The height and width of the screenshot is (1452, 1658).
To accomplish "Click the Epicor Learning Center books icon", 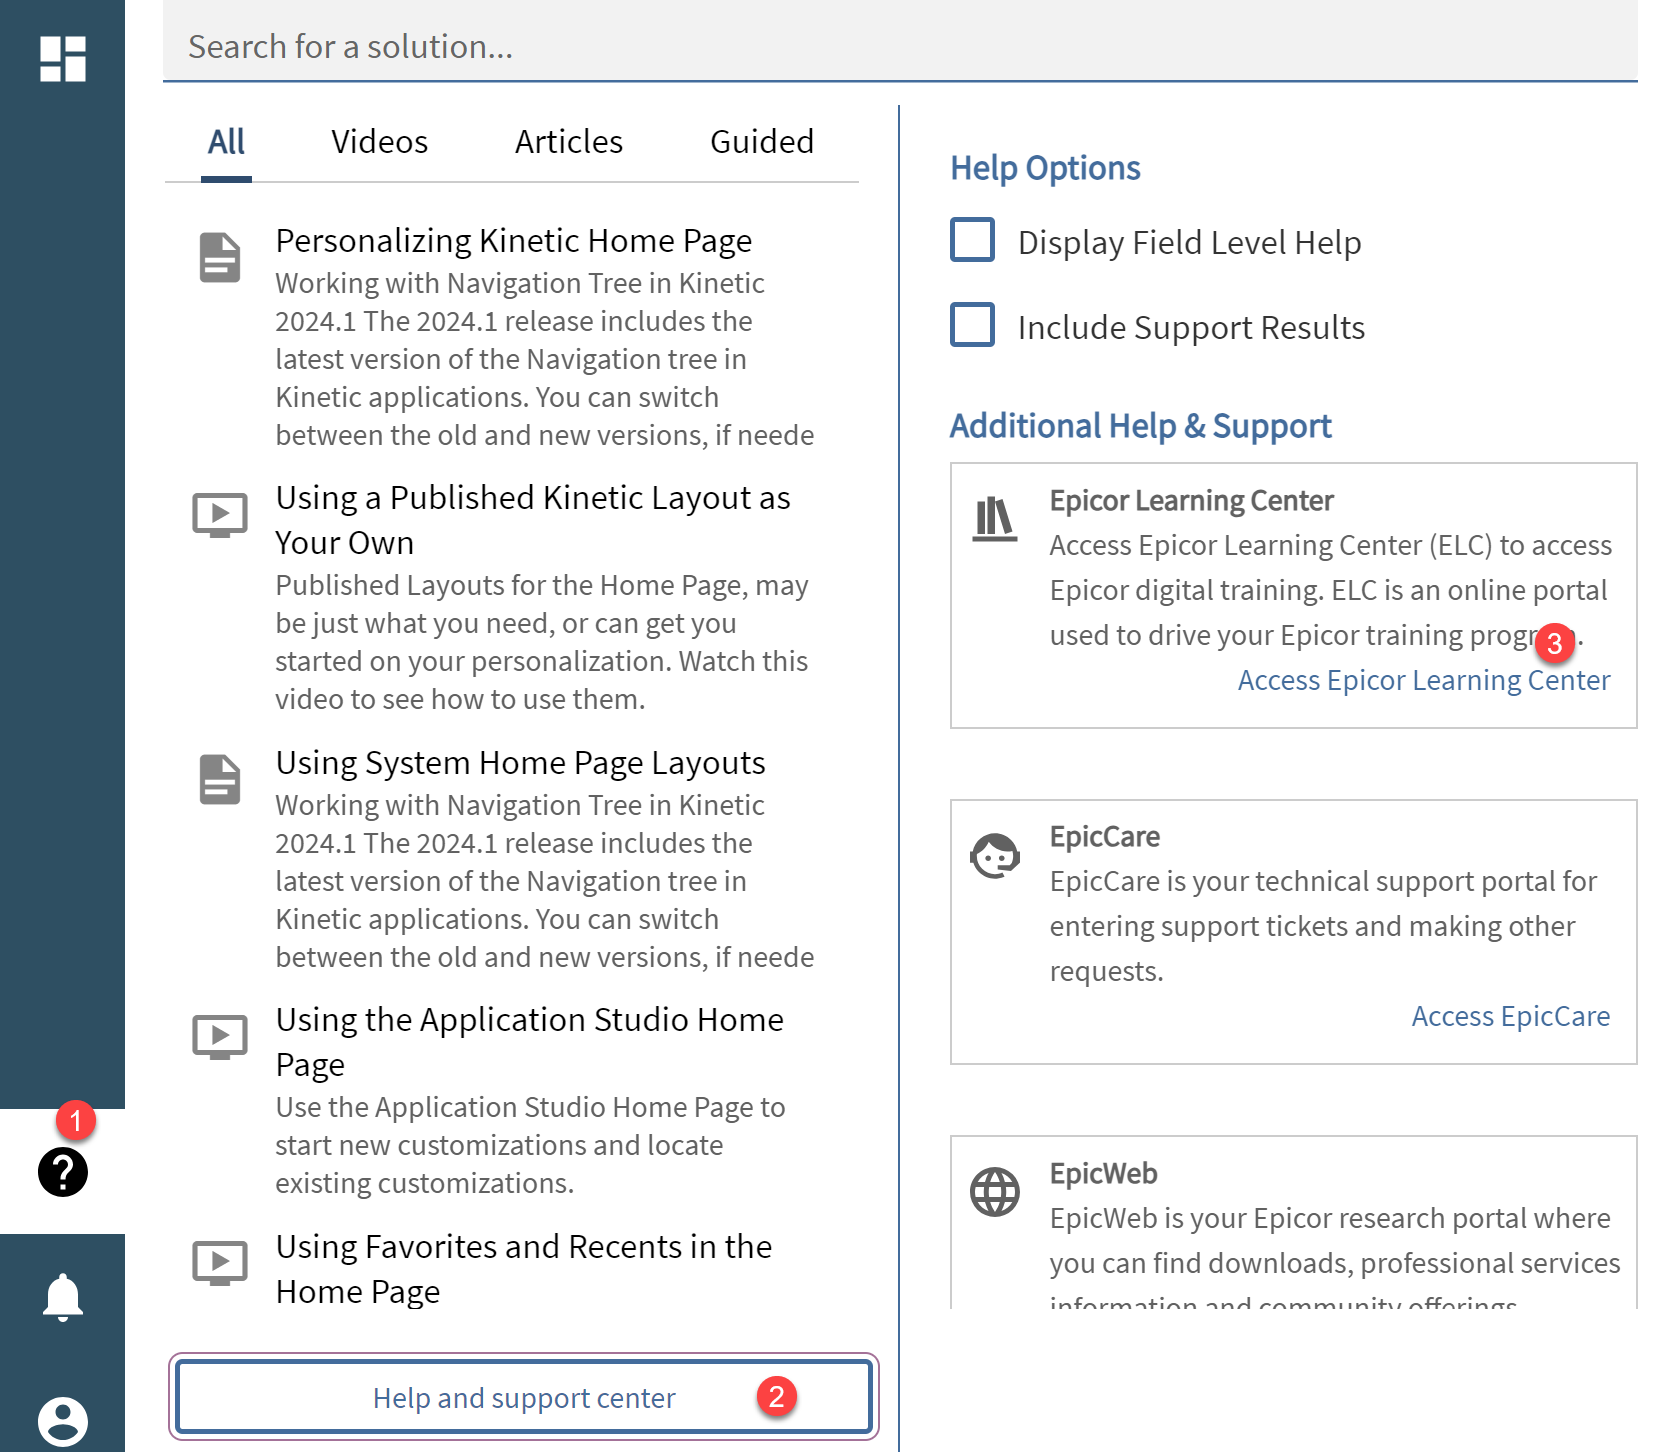I will click(995, 518).
